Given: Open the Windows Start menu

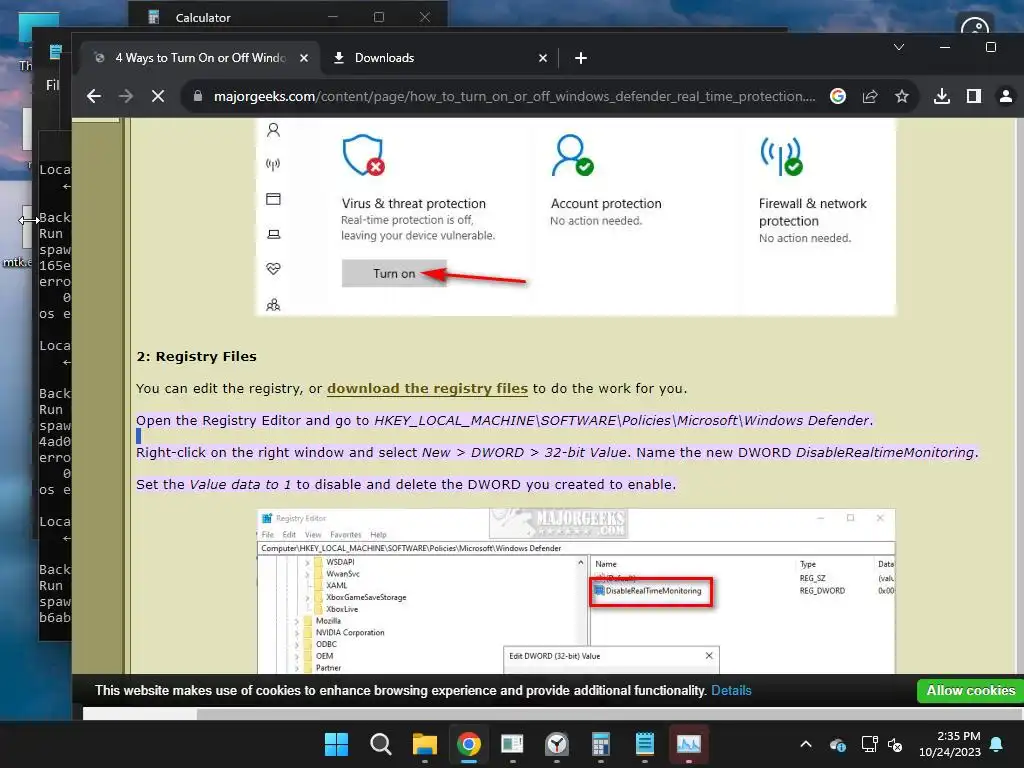Looking at the screenshot, I should click(x=337, y=744).
